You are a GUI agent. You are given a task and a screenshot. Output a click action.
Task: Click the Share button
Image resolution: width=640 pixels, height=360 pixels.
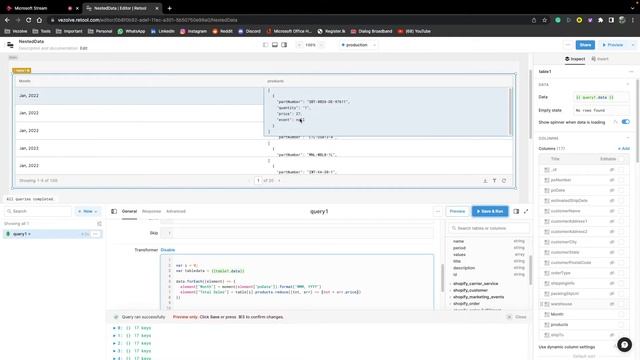click(x=585, y=45)
